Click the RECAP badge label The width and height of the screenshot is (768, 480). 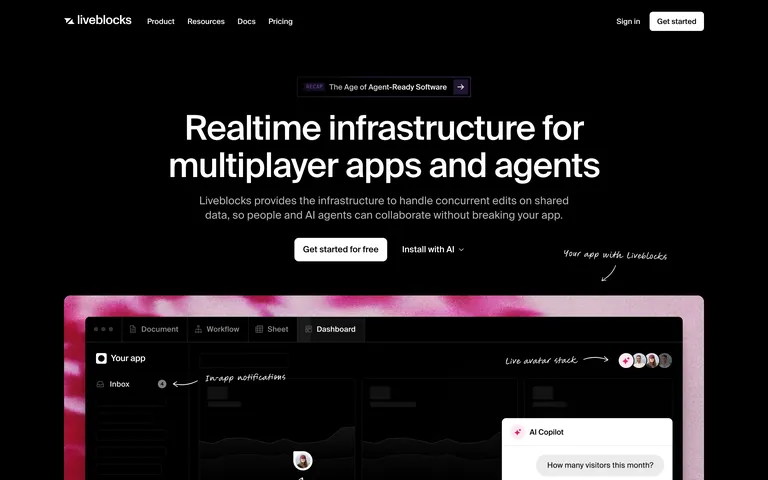pos(314,87)
